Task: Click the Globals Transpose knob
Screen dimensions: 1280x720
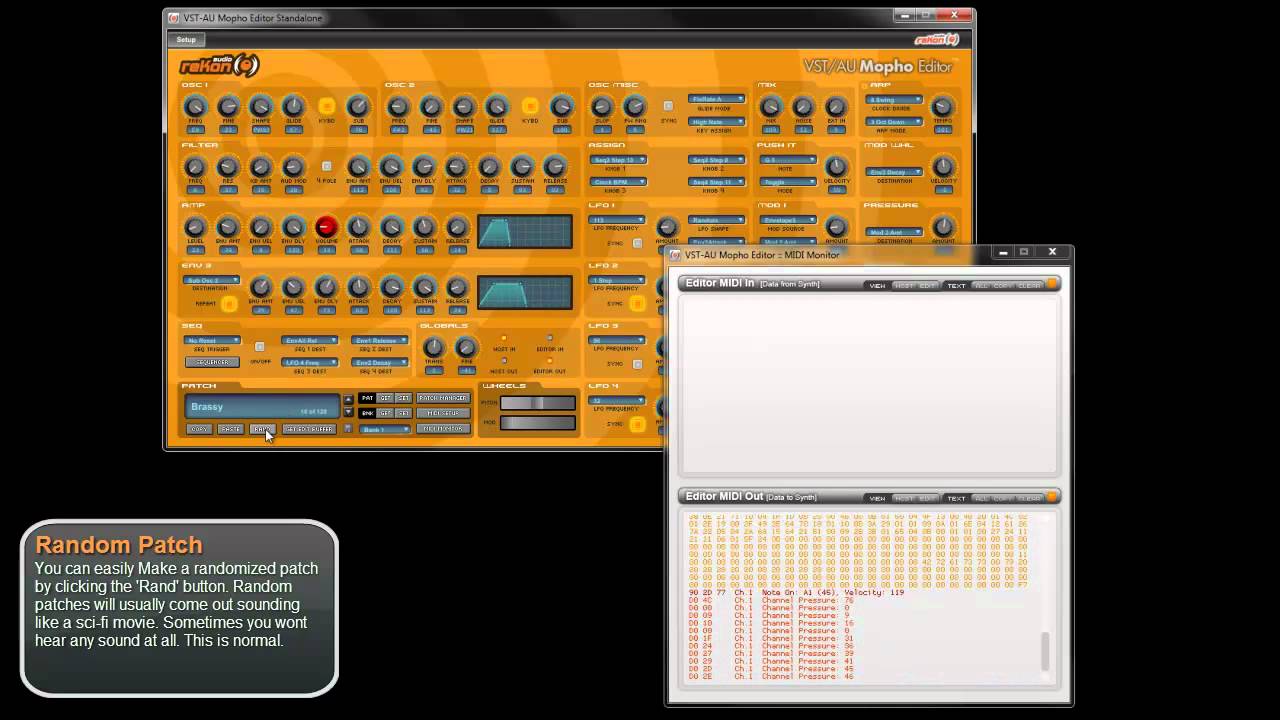Action: point(434,348)
